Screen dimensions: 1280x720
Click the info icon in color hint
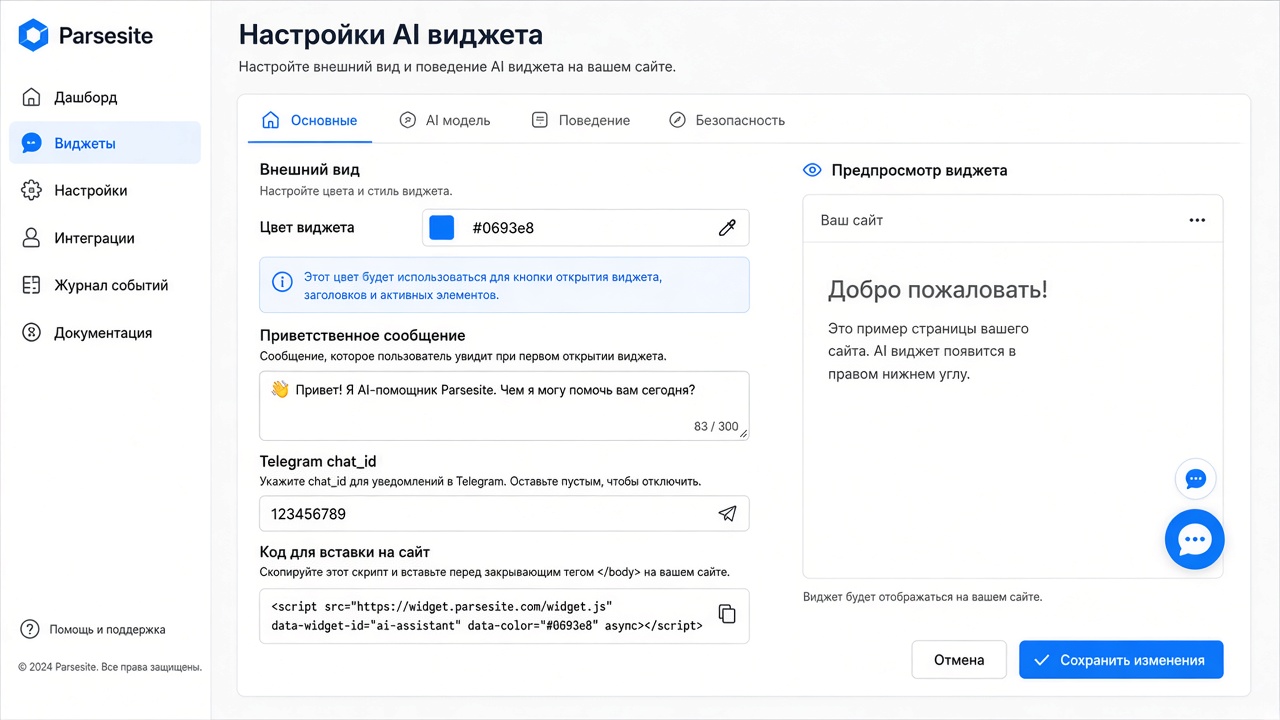283,281
